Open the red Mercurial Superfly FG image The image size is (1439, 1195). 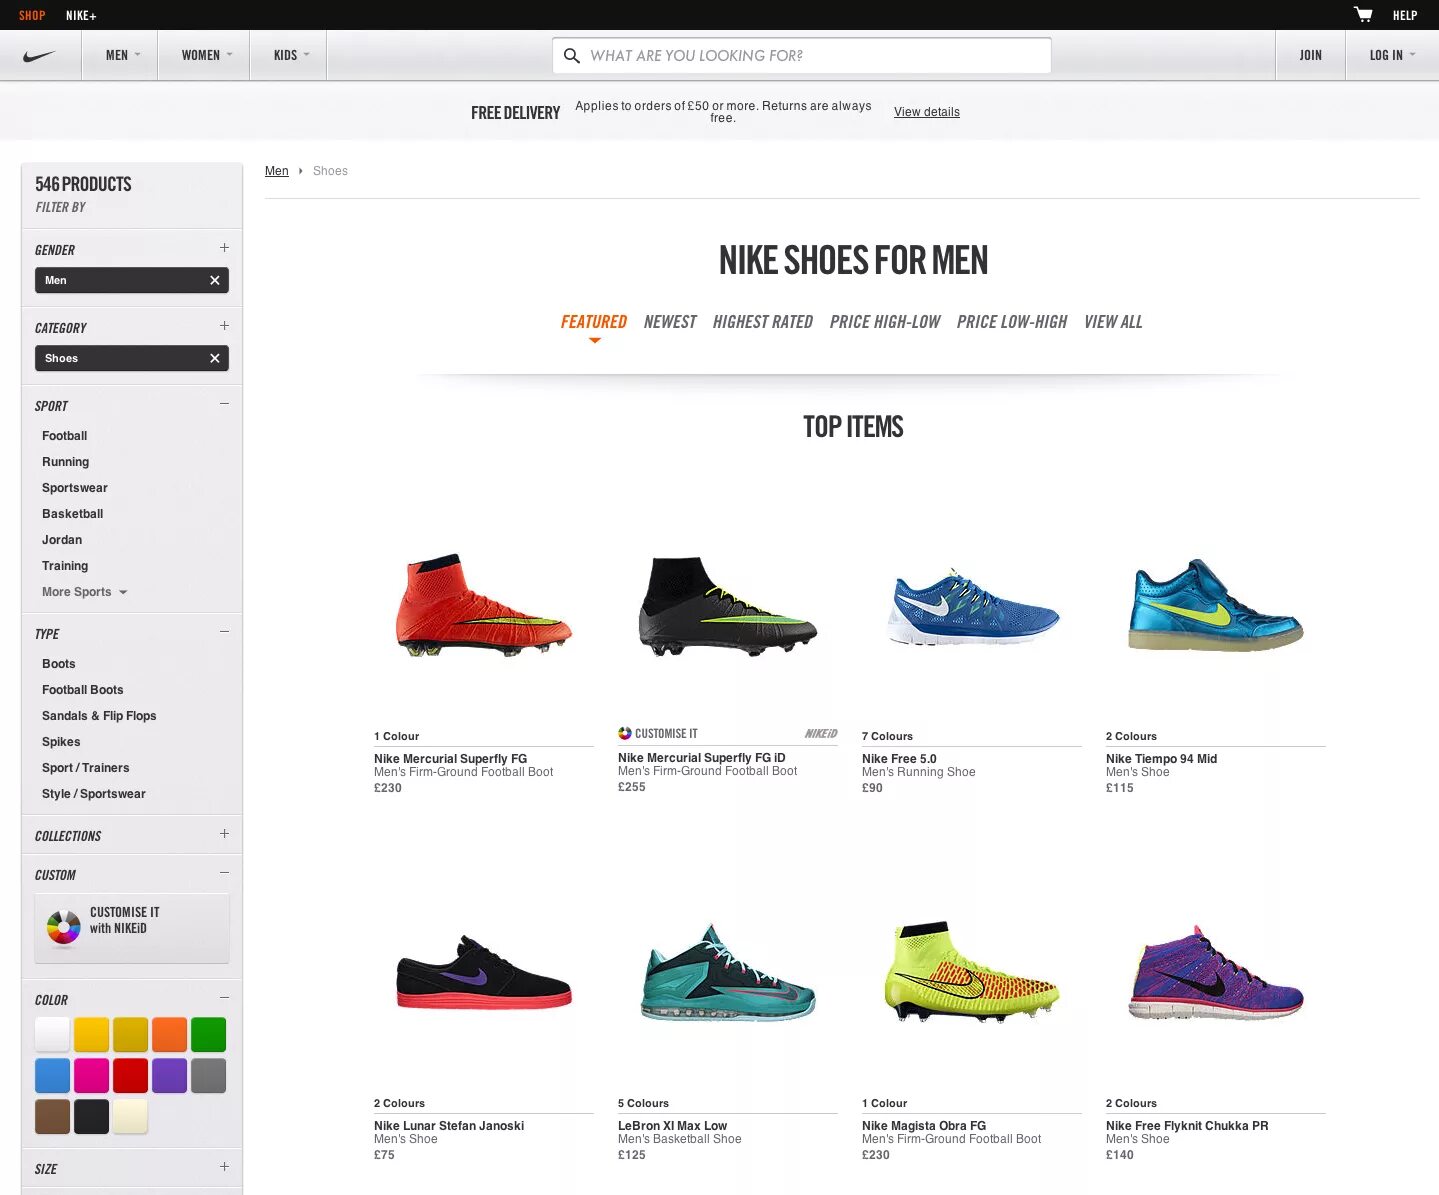point(484,606)
